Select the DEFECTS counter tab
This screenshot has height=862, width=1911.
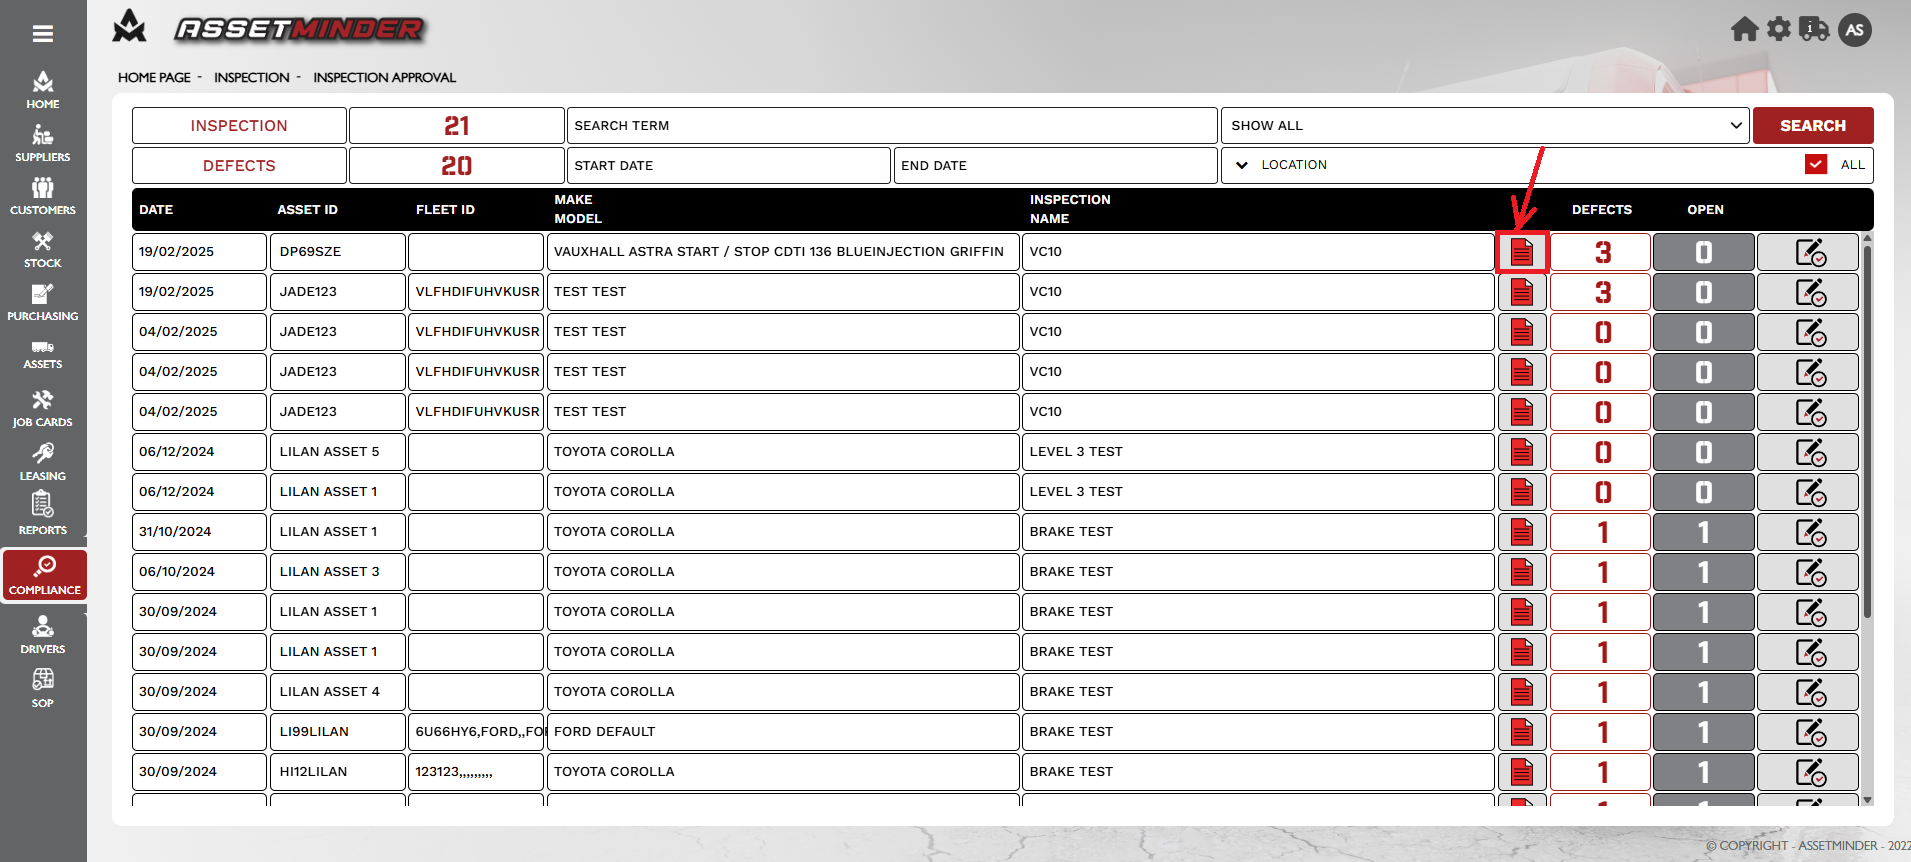point(239,166)
